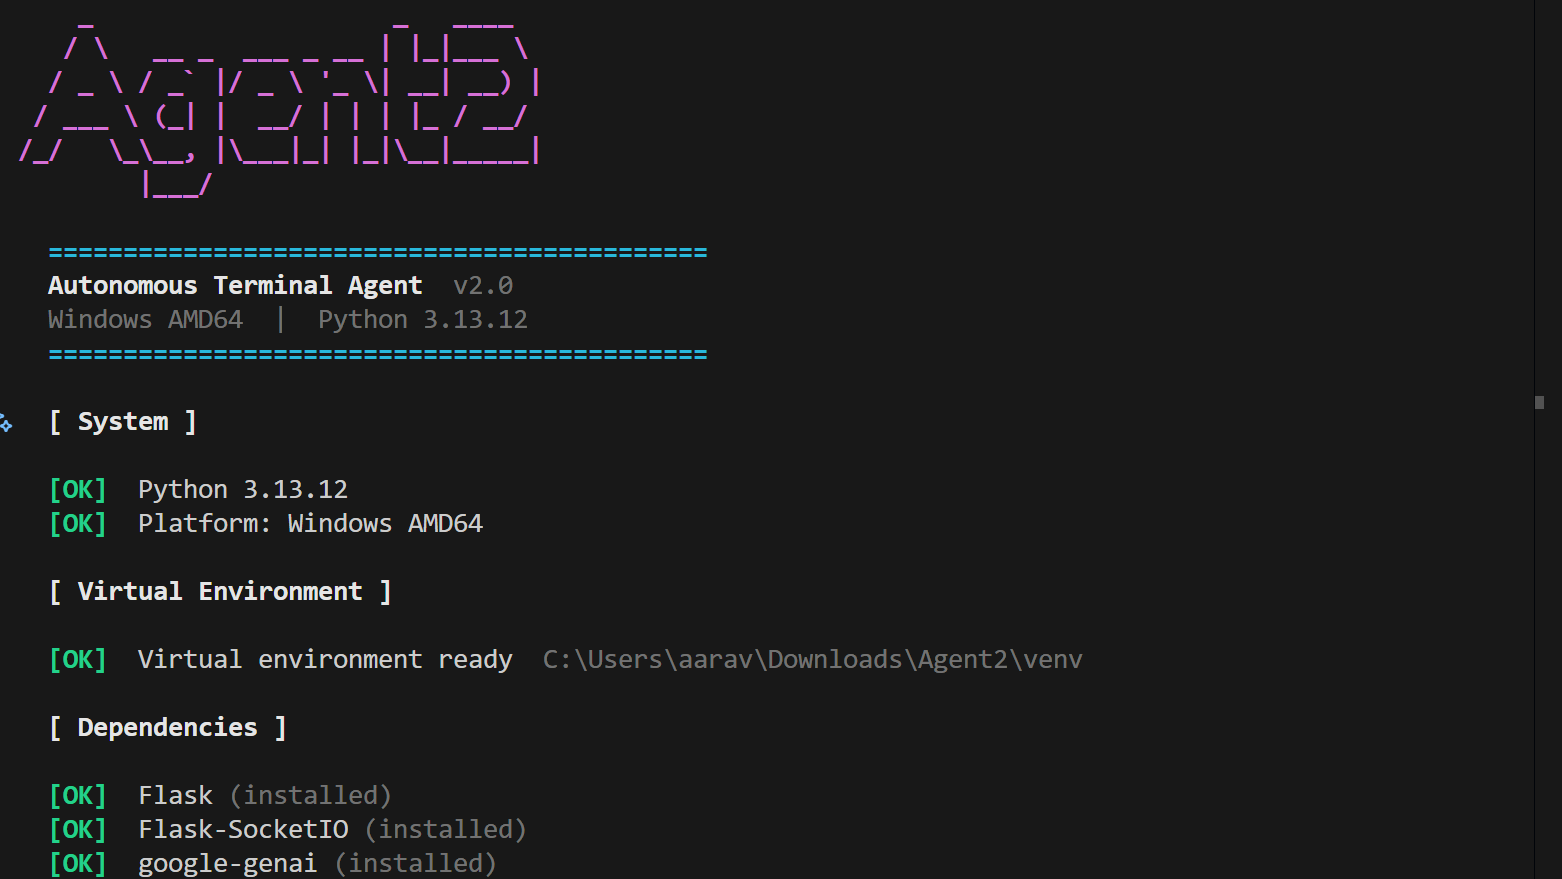Click the "v2.0" version label
The image size is (1562, 879).
(x=483, y=286)
